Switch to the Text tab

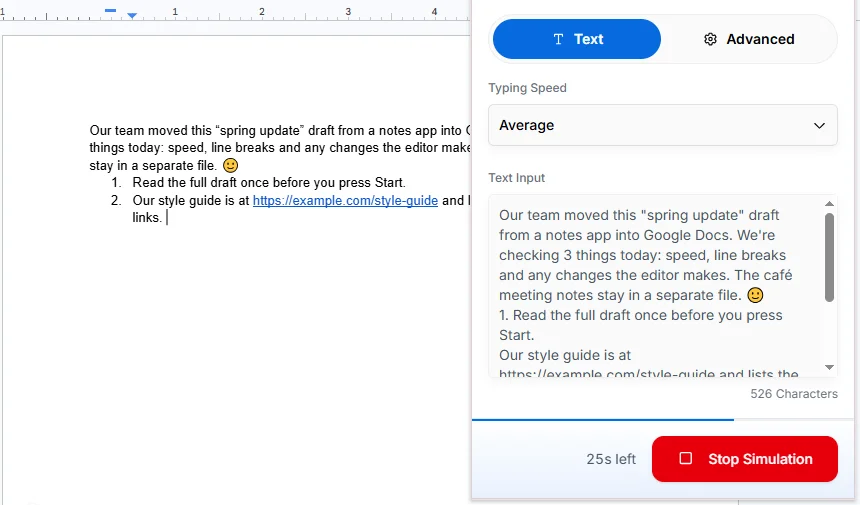576,39
